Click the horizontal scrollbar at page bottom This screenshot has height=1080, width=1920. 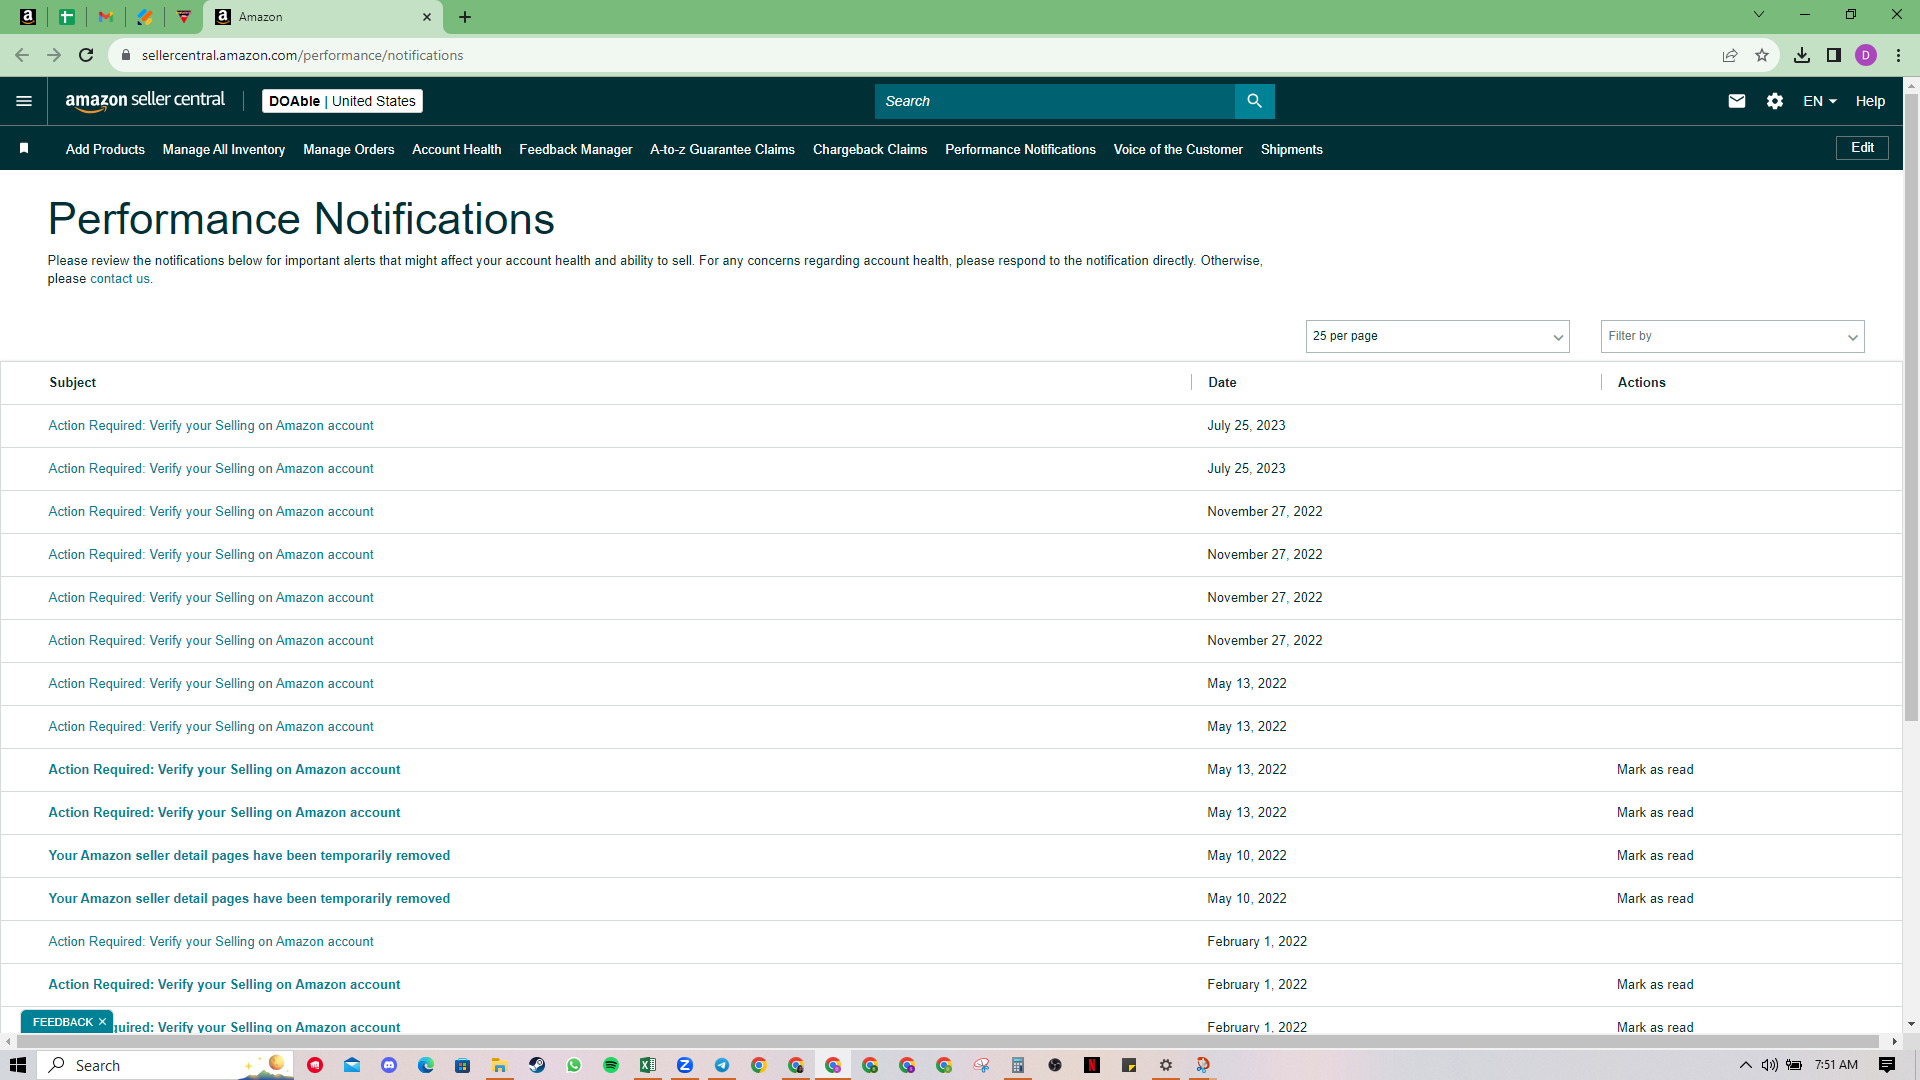click(950, 1041)
